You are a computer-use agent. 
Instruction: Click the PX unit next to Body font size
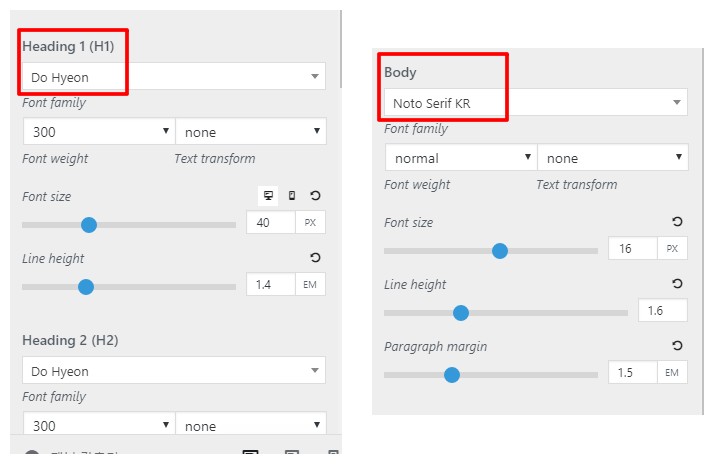point(672,249)
